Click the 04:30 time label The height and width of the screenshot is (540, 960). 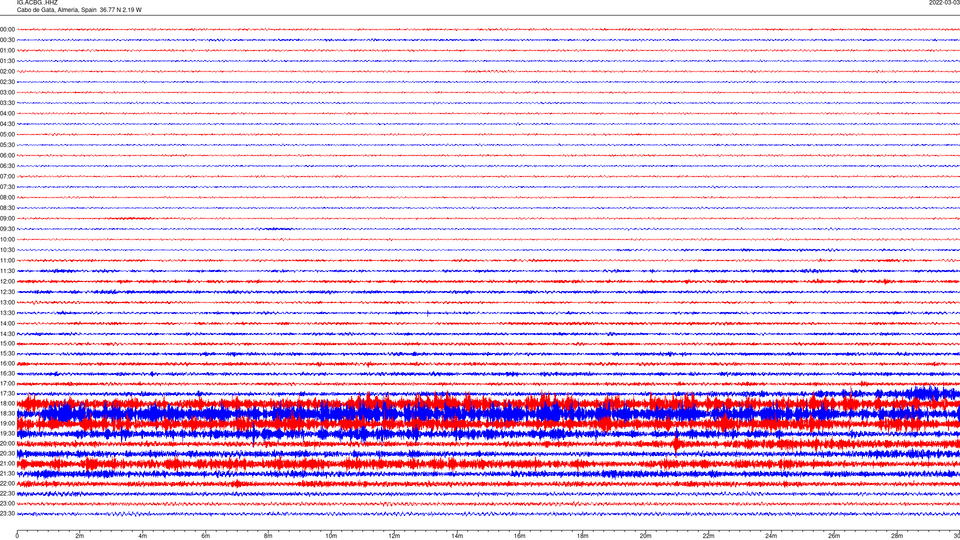pos(7,124)
